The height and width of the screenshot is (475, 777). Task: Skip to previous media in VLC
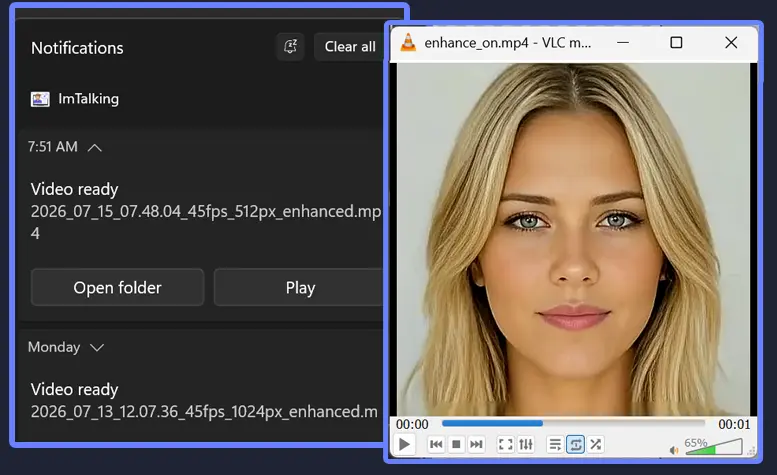(436, 444)
